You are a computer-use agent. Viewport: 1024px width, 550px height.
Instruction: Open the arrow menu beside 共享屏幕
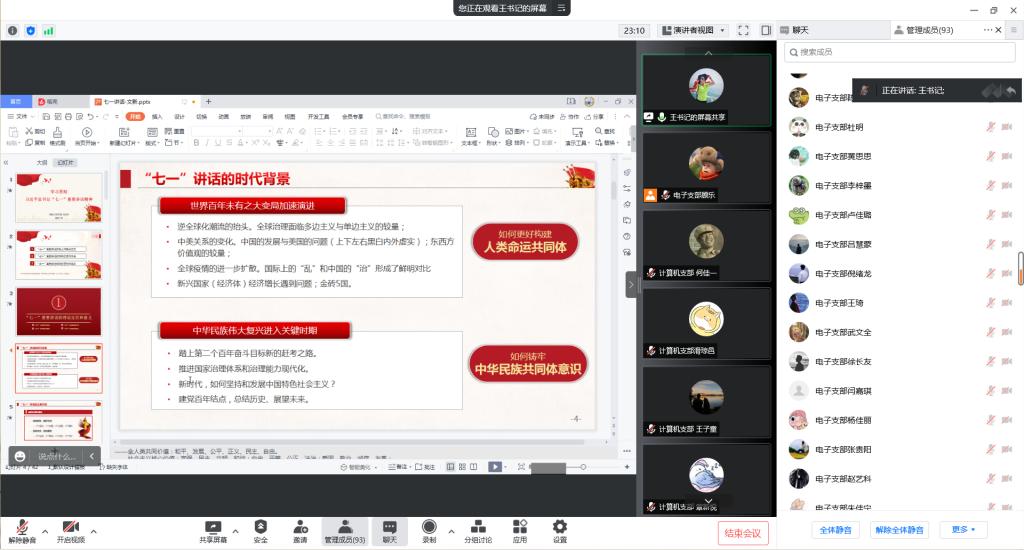[x=236, y=531]
